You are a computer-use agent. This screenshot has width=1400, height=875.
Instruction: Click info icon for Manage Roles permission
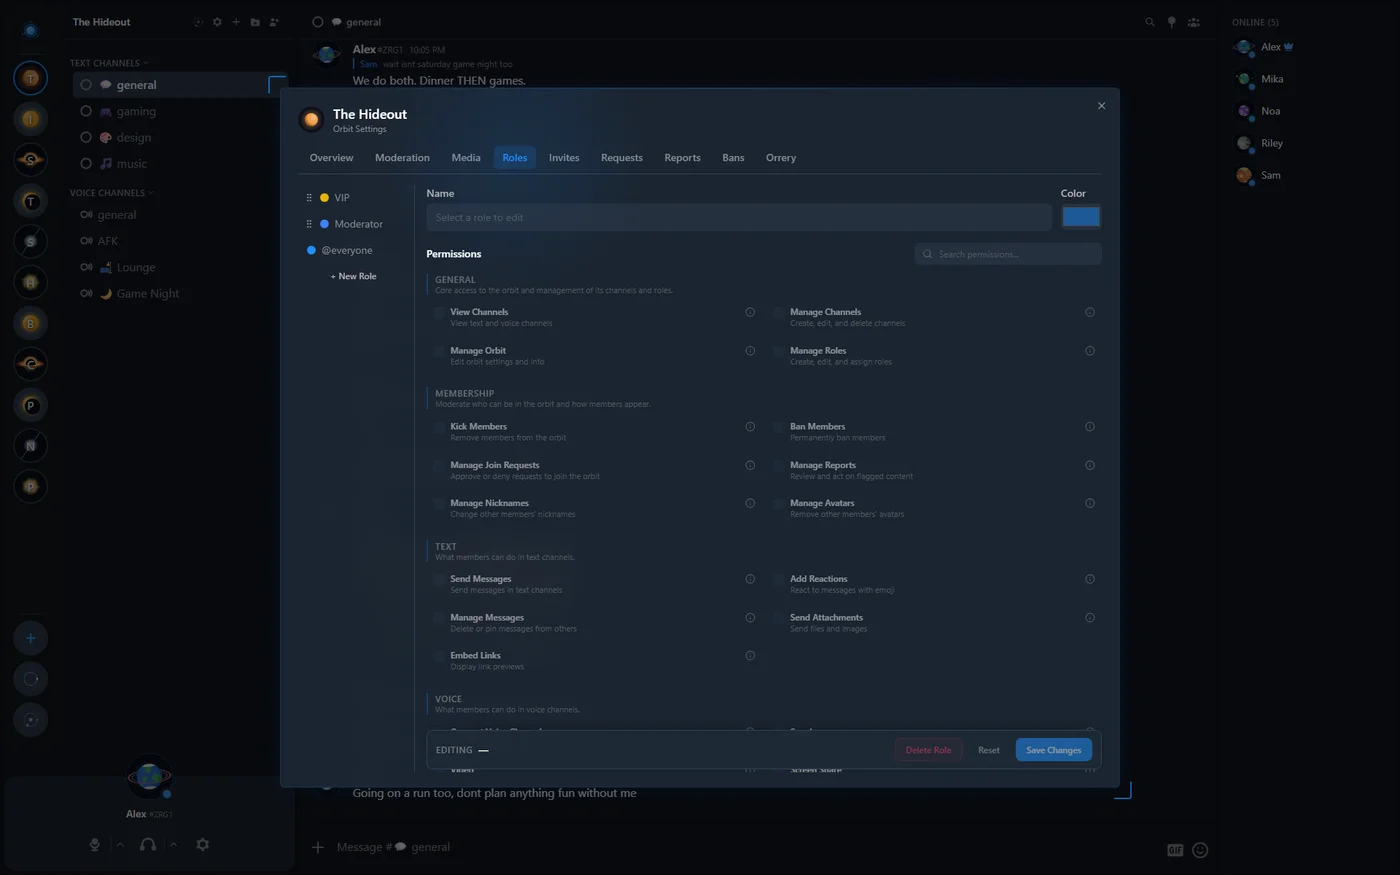[1090, 351]
